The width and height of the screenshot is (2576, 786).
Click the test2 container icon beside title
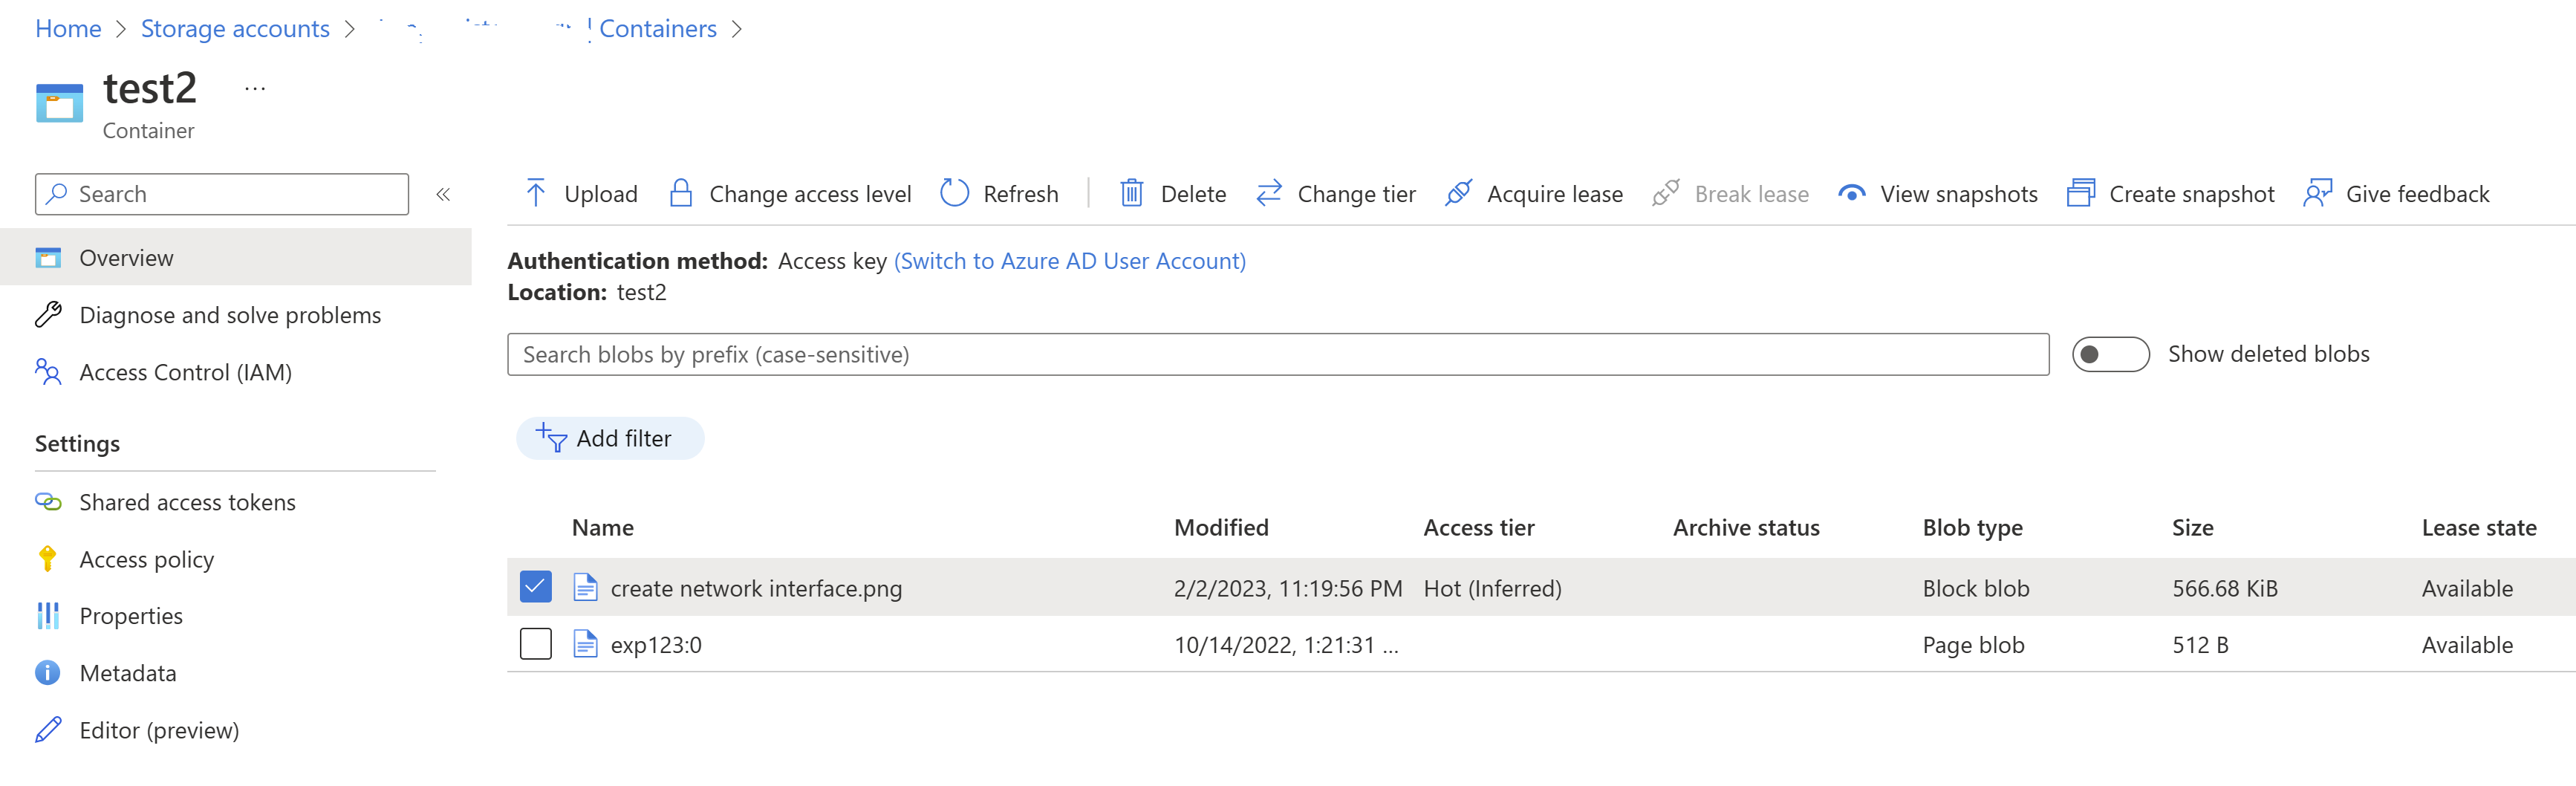point(59,103)
